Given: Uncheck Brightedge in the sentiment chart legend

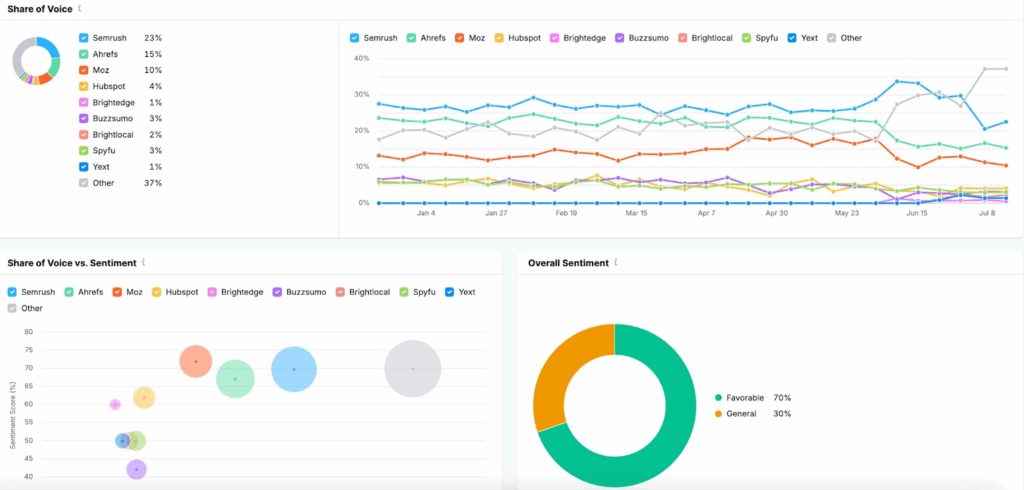Looking at the screenshot, I should (x=212, y=292).
